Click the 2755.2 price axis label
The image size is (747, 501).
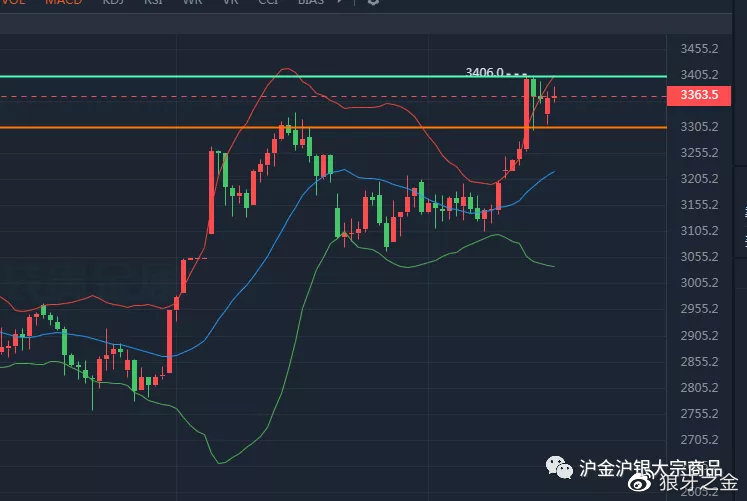pos(699,414)
